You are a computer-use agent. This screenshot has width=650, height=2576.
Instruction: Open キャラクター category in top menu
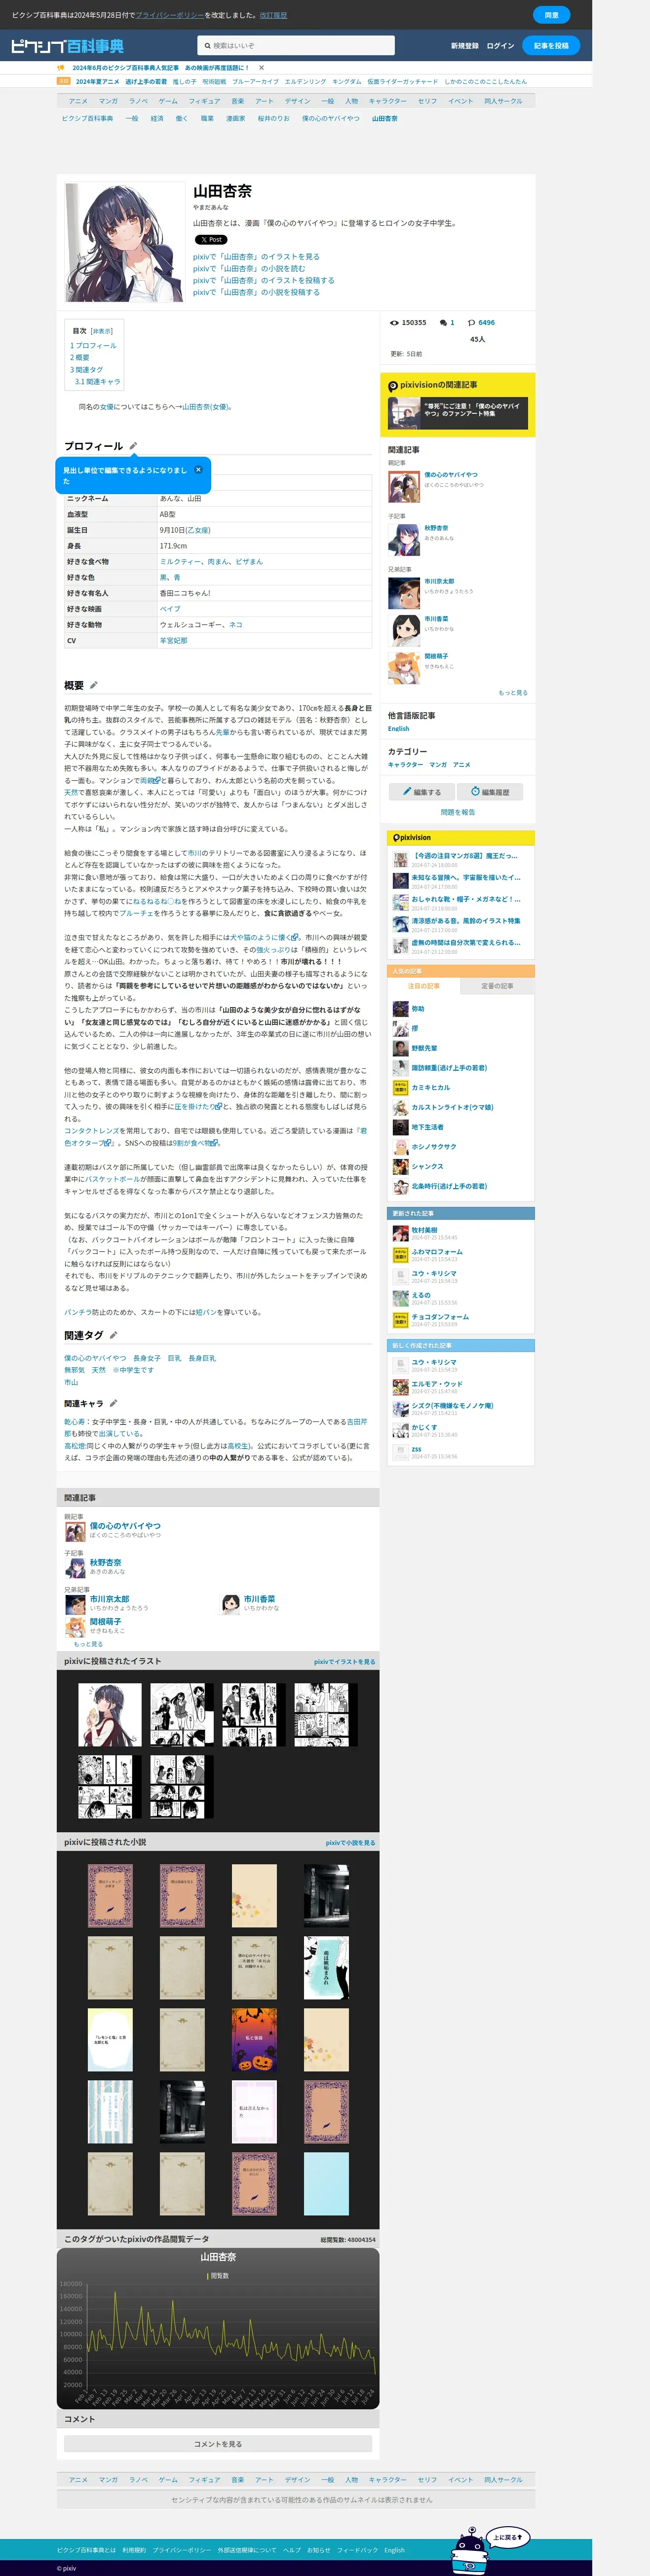pyautogui.click(x=388, y=101)
